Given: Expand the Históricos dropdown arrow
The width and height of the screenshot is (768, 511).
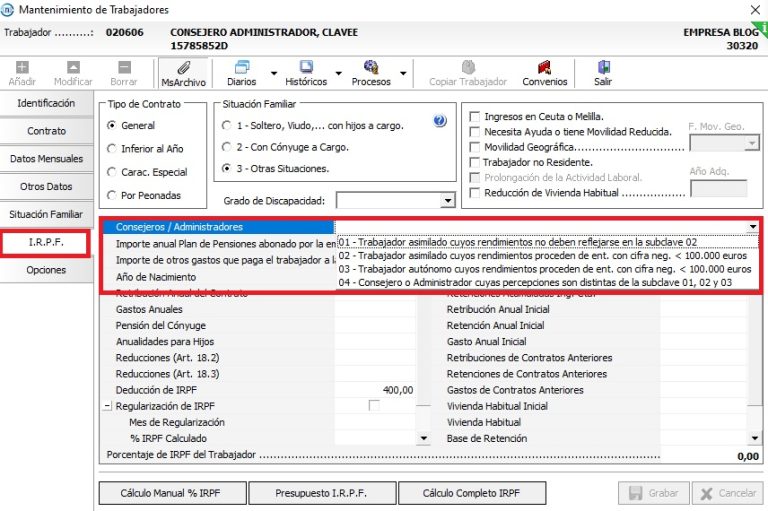Looking at the screenshot, I should pyautogui.click(x=338, y=73).
